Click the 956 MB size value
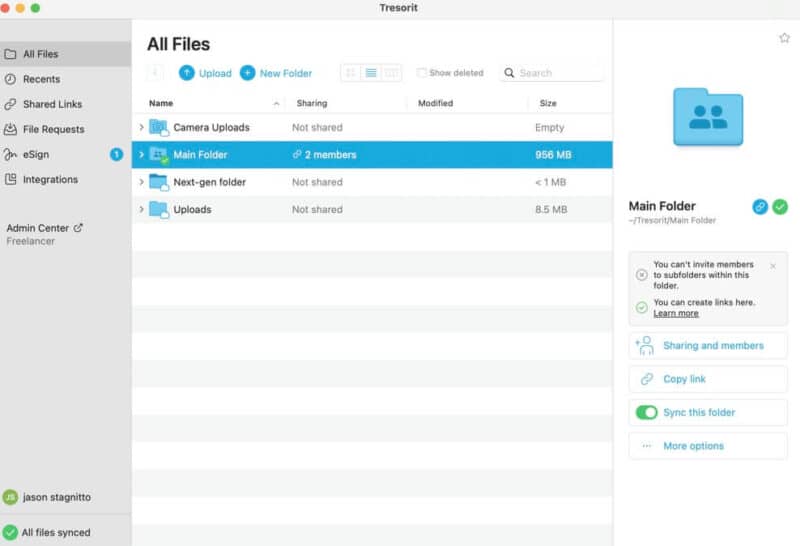 point(553,155)
